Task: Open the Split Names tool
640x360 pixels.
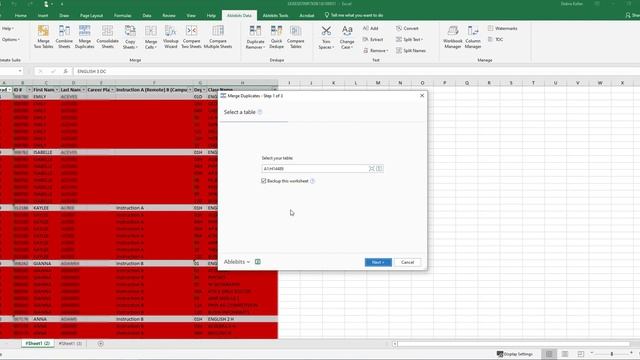Action: [411, 51]
